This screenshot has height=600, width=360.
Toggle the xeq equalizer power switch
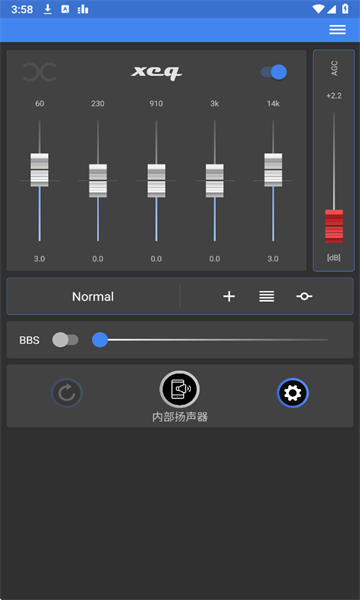tap(274, 72)
